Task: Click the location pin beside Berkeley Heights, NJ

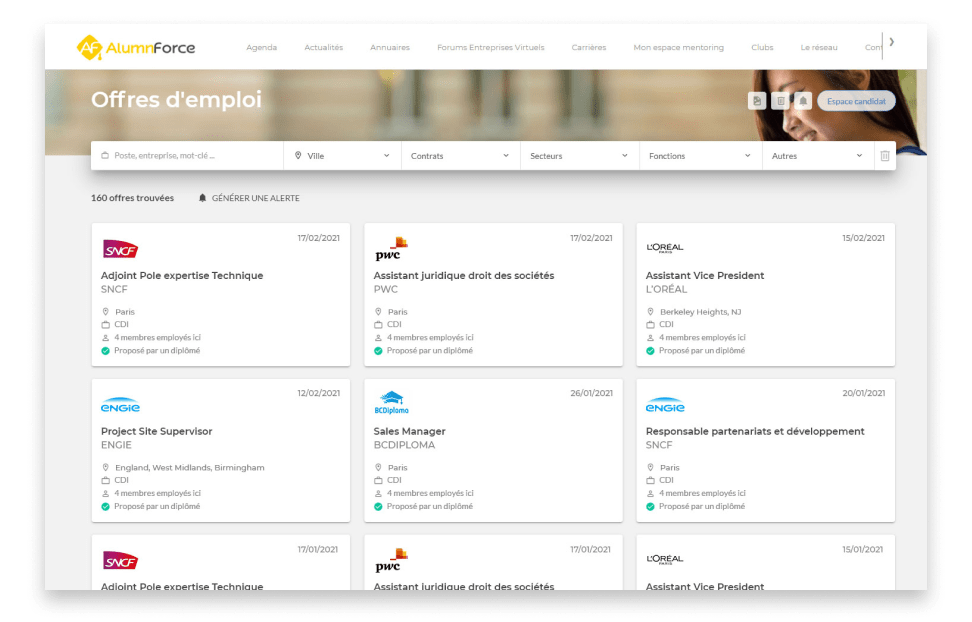Action: tap(650, 312)
